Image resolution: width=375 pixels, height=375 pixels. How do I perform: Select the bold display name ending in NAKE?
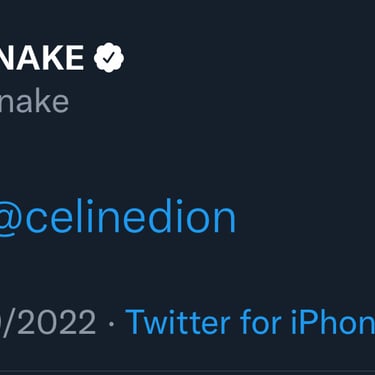(x=42, y=57)
